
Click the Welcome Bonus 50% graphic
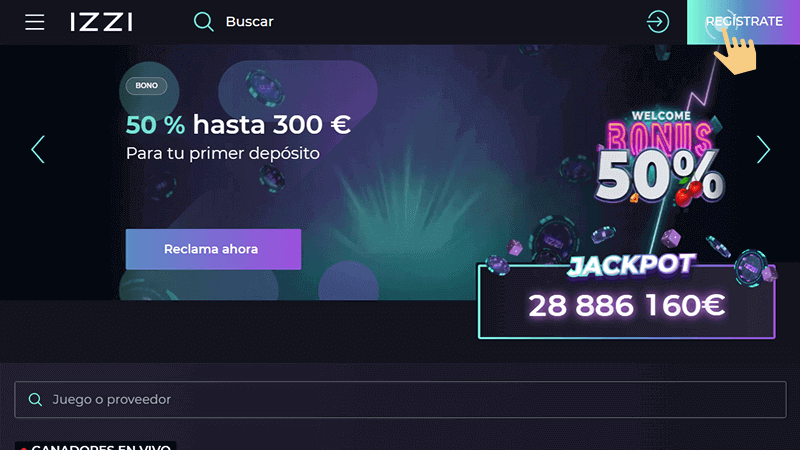pos(661,158)
